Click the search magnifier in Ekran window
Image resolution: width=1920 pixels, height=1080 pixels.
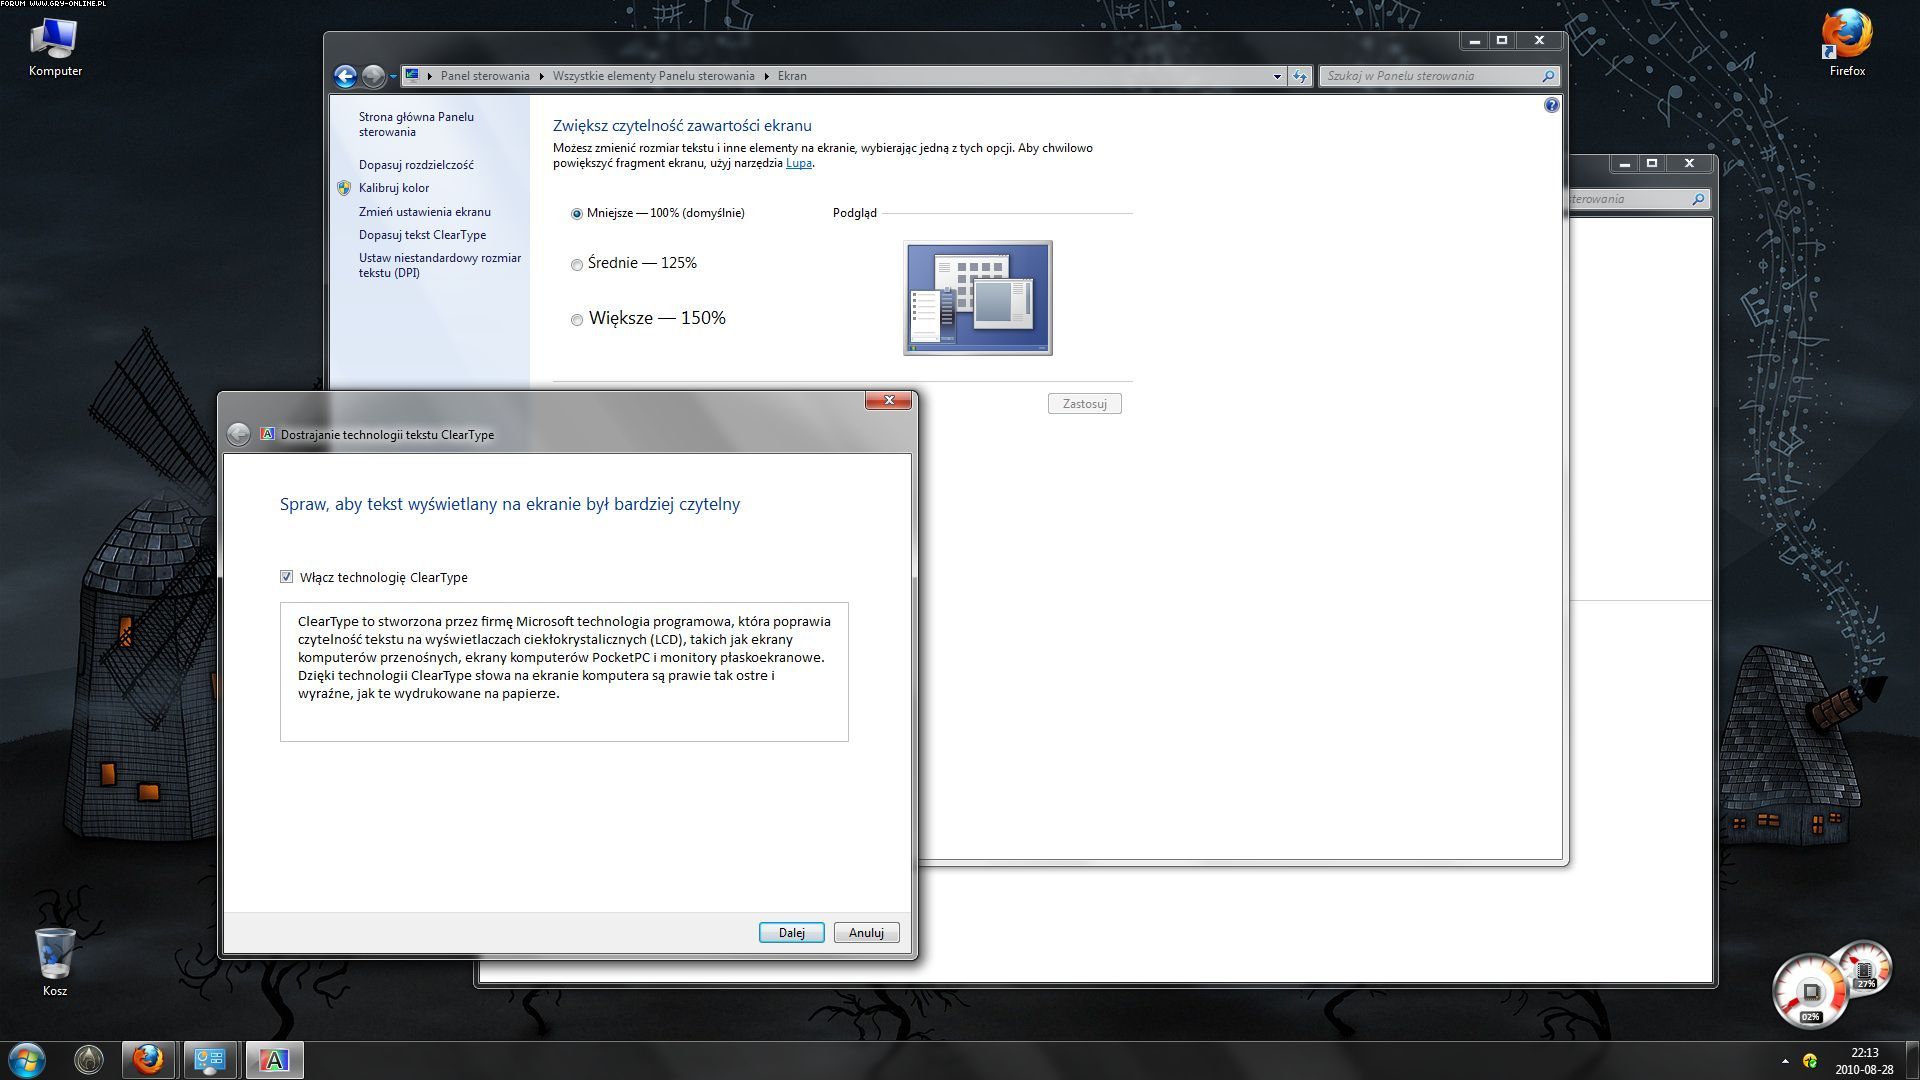point(1548,76)
